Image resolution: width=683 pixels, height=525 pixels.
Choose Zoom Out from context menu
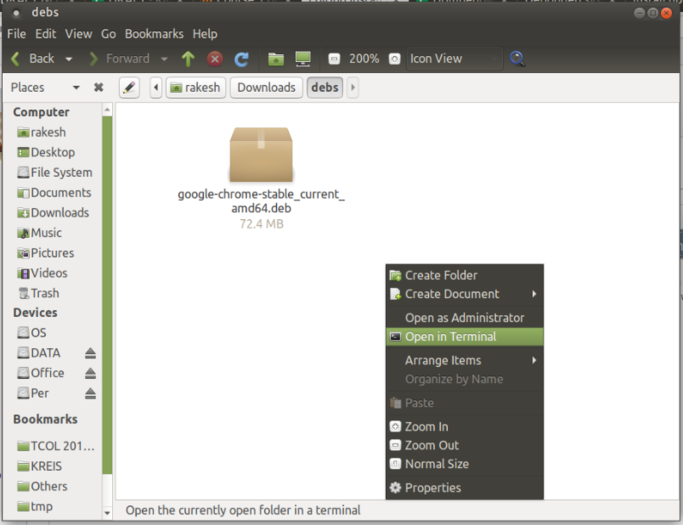[465, 445]
